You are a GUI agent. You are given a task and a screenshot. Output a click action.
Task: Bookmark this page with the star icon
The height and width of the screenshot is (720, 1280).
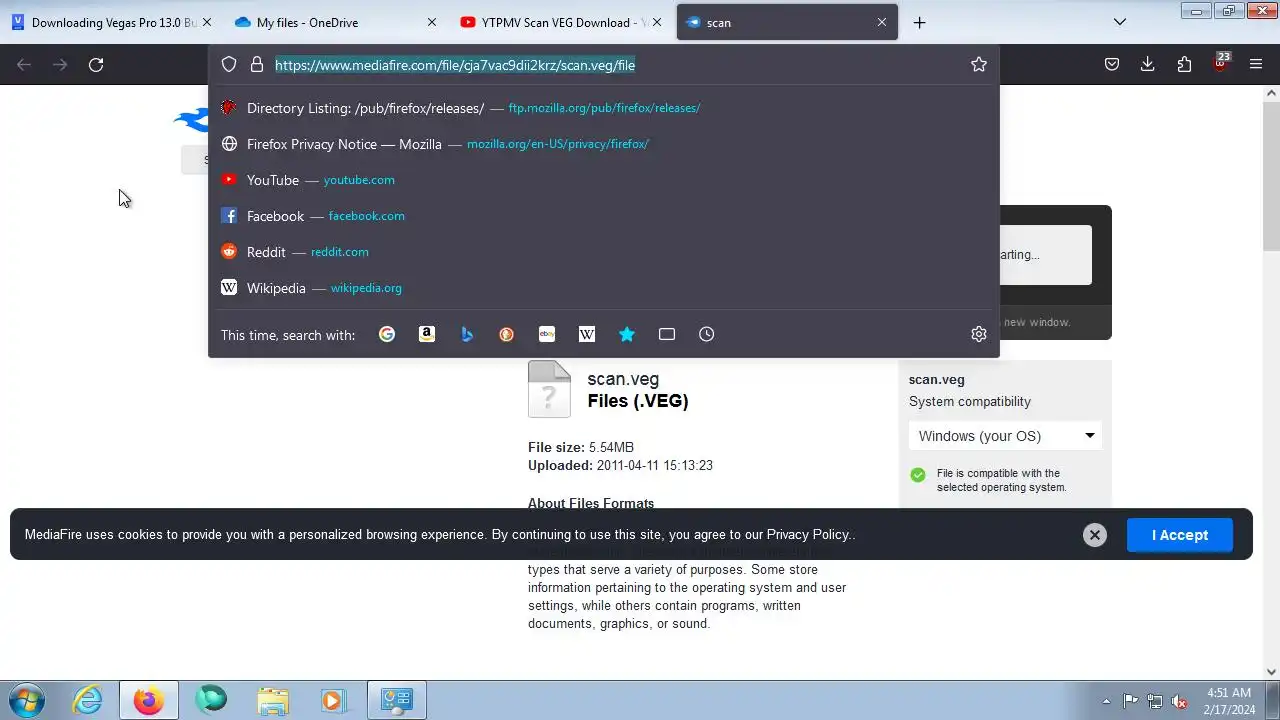979,64
